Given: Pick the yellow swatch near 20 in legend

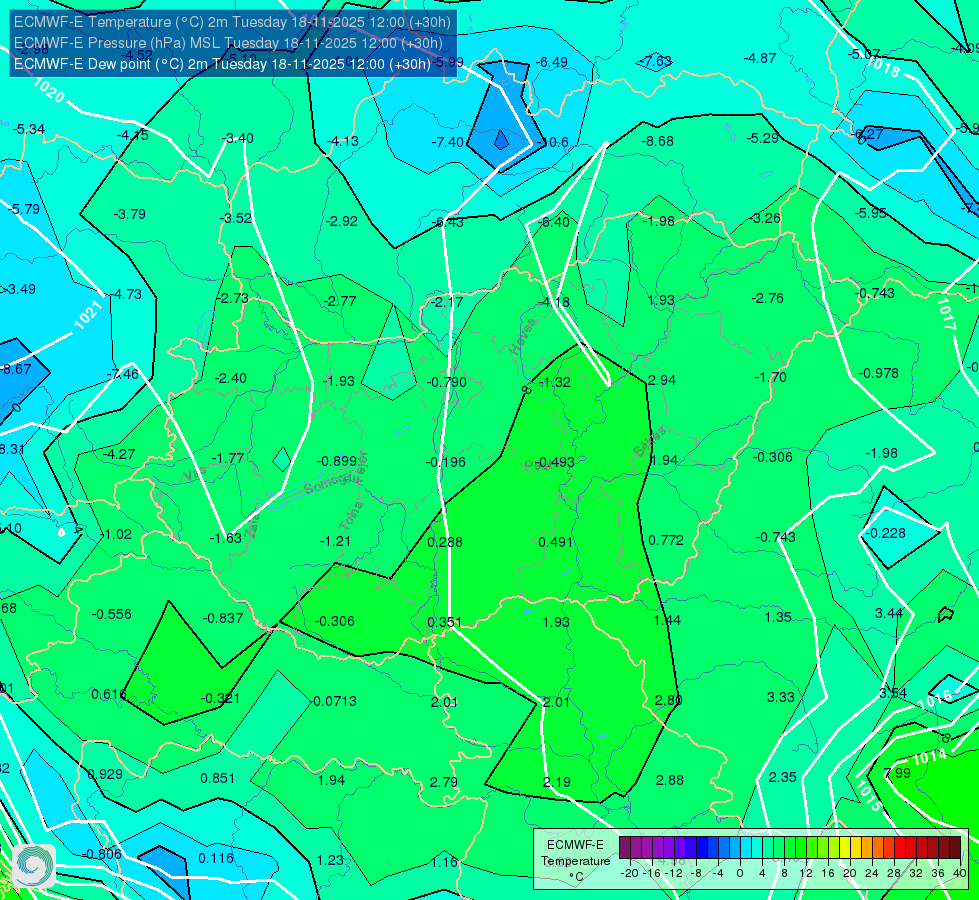Looking at the screenshot, I should [x=845, y=848].
